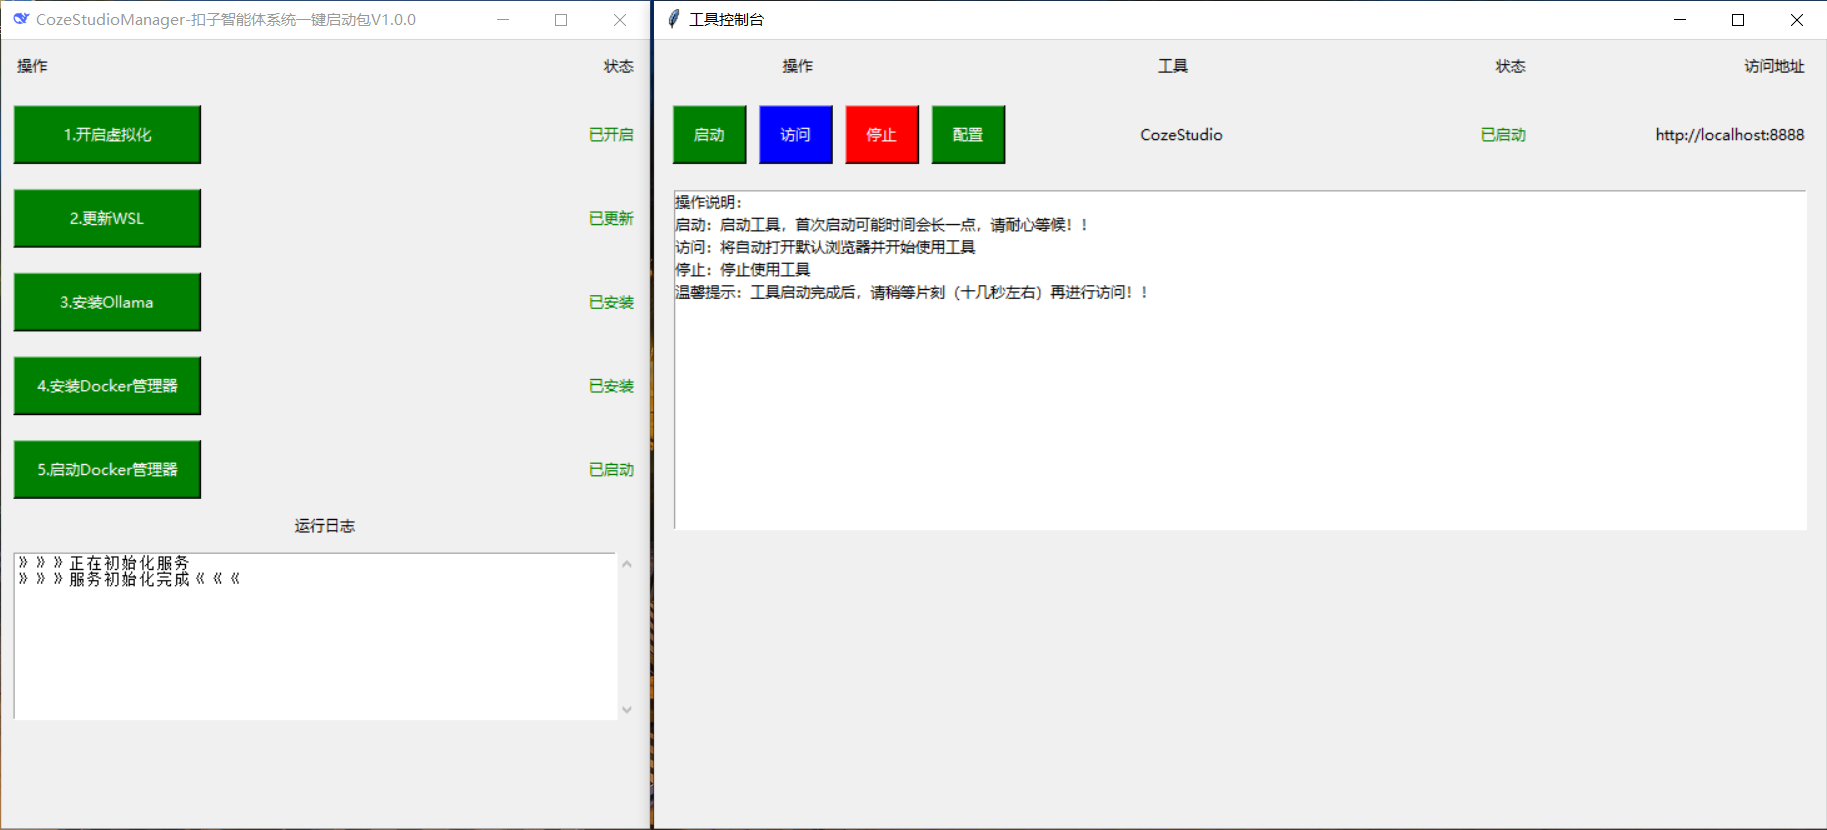Click log line 服务初始化完成
This screenshot has height=830, width=1827.
click(129, 579)
